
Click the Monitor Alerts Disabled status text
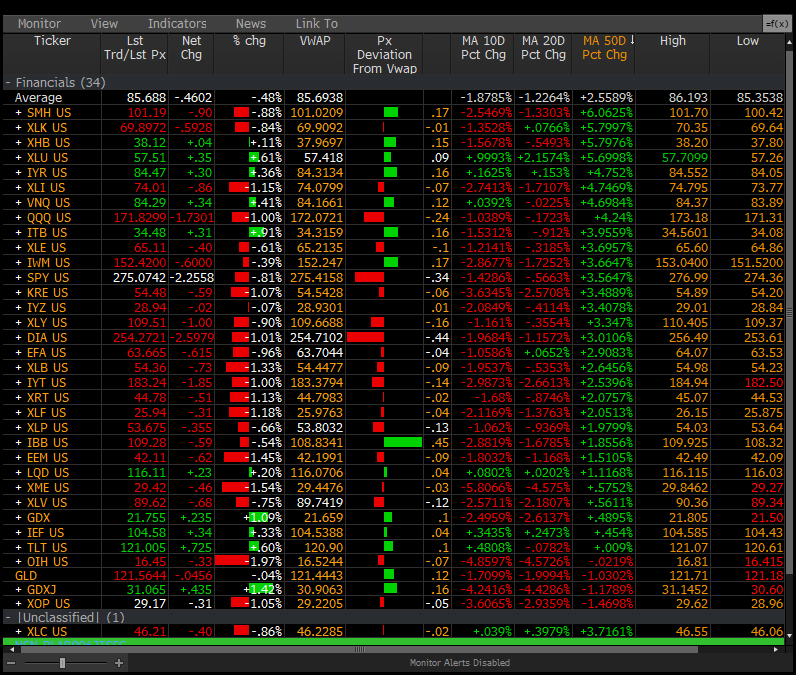(x=459, y=663)
